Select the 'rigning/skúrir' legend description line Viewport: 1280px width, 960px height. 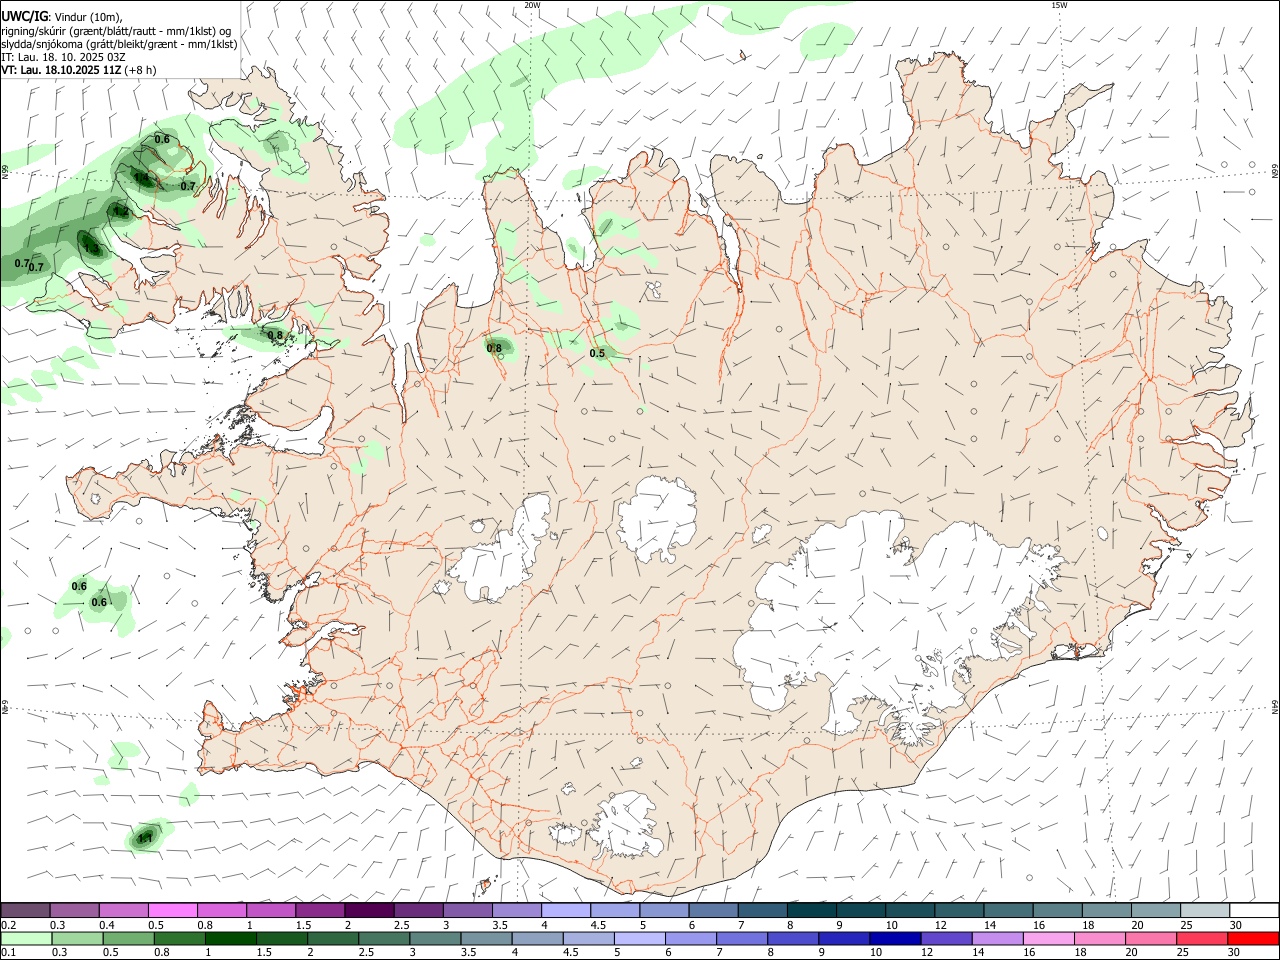116,30
